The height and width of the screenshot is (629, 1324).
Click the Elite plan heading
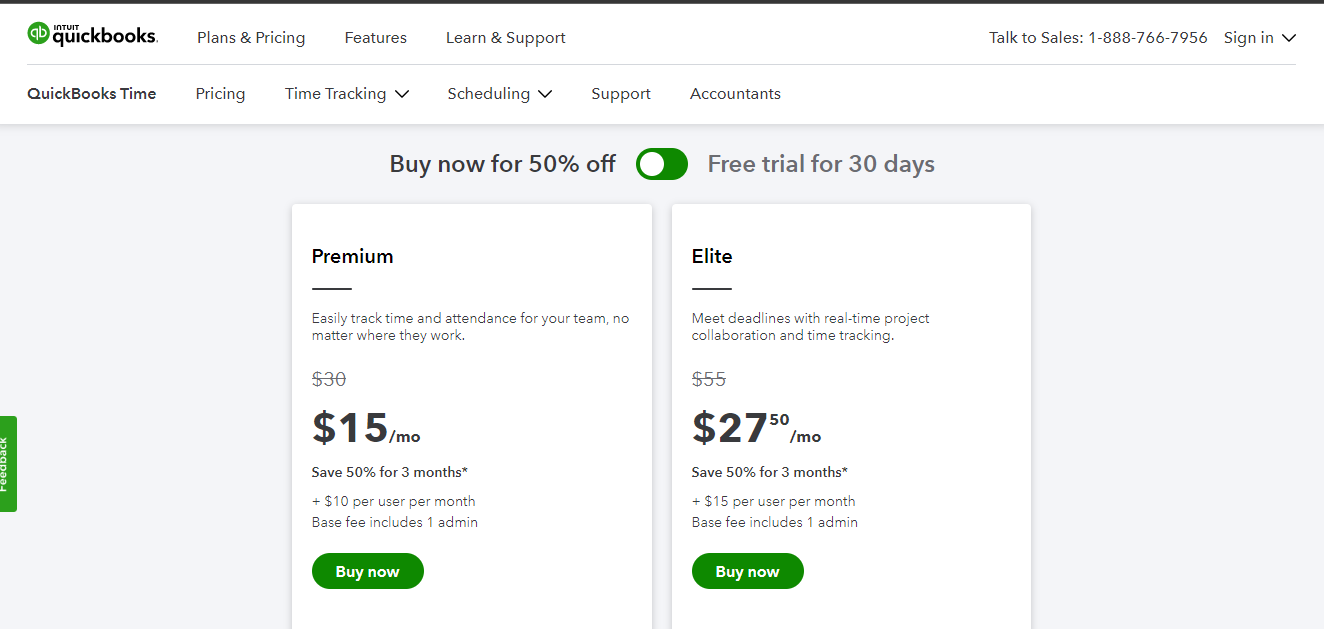[712, 256]
